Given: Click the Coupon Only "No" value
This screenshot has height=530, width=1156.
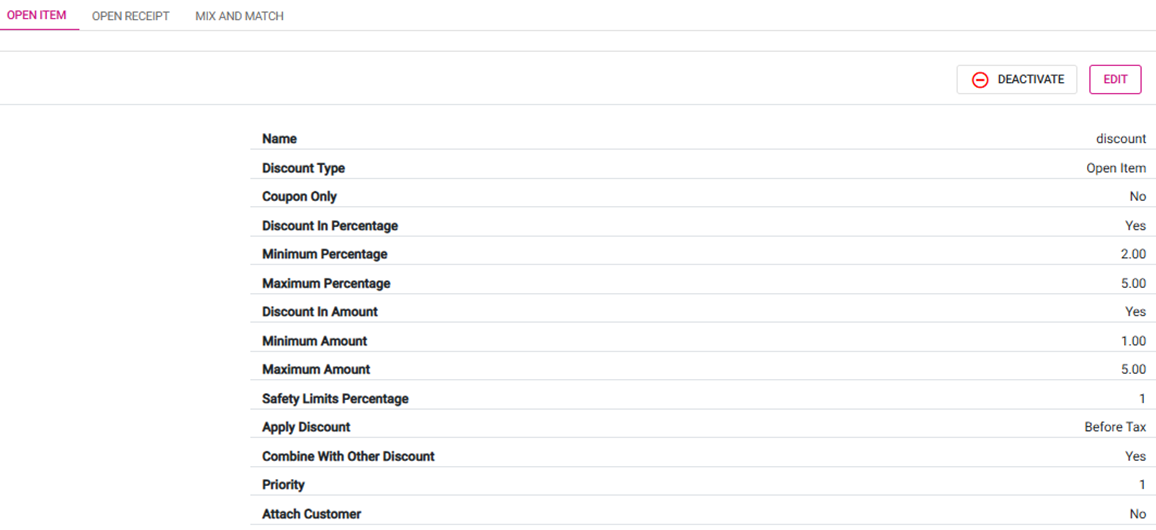Looking at the screenshot, I should (x=1137, y=197).
